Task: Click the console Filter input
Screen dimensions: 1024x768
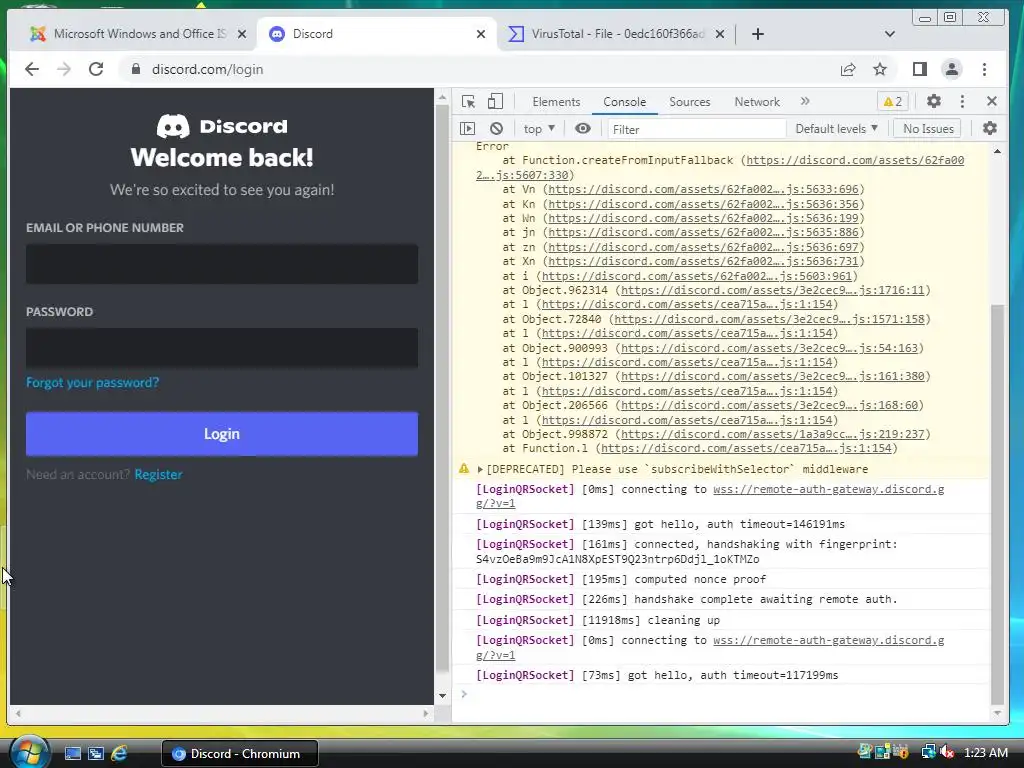Action: (x=696, y=129)
